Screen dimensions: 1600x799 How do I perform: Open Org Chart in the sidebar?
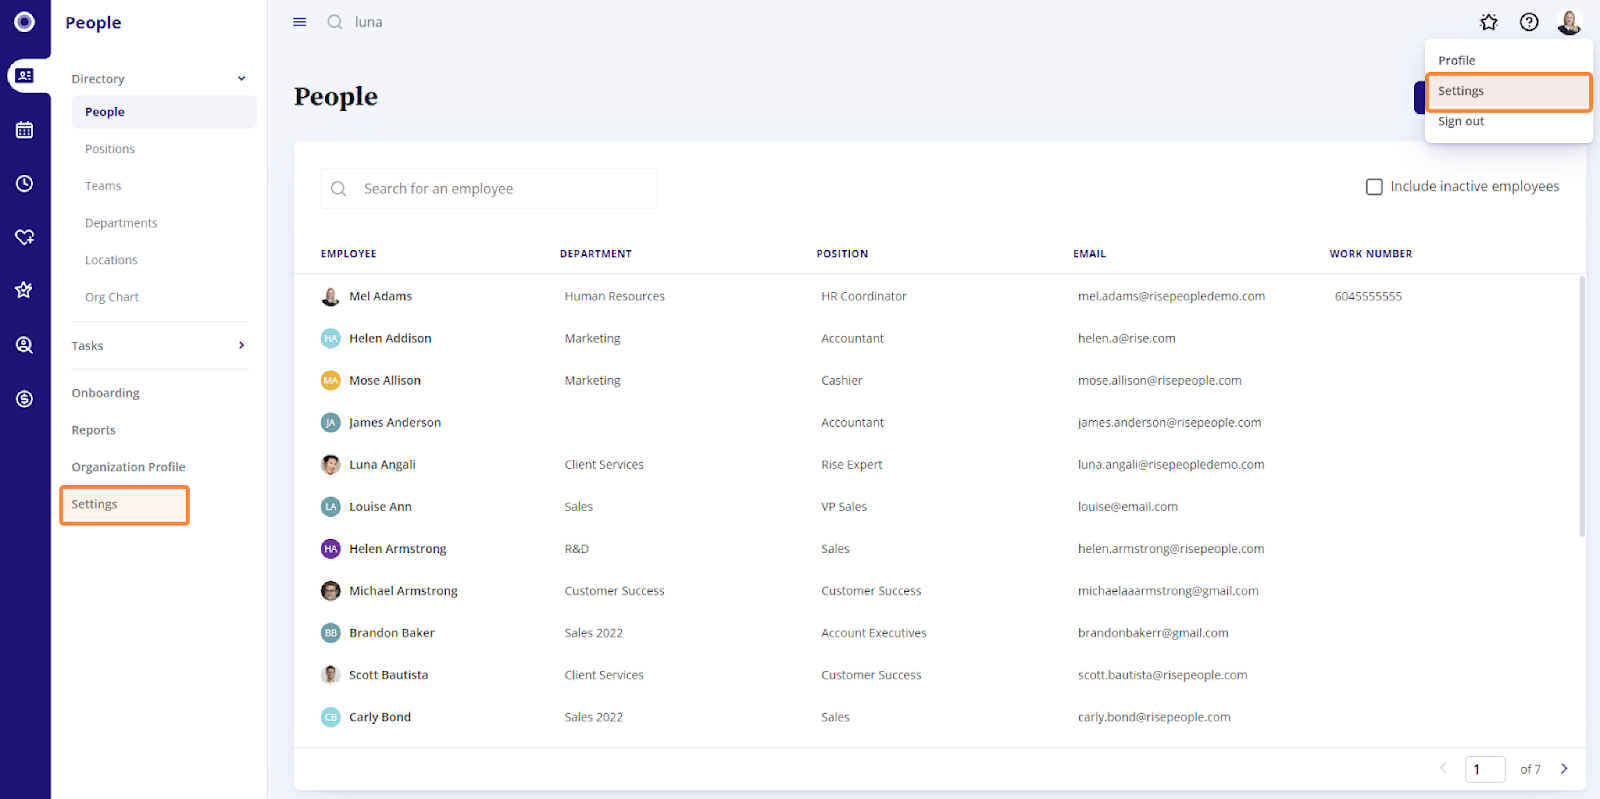point(112,297)
